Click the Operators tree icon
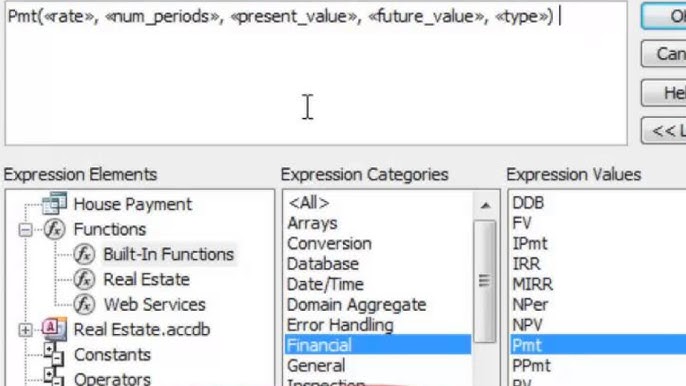This screenshot has width=686, height=386. (x=54, y=377)
